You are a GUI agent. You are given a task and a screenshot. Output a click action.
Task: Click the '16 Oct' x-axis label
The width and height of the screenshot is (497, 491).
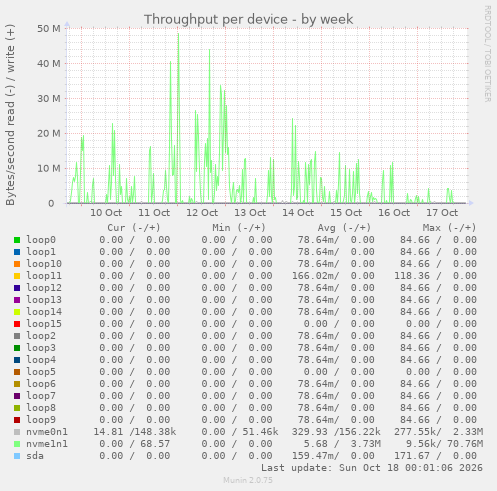[394, 212]
